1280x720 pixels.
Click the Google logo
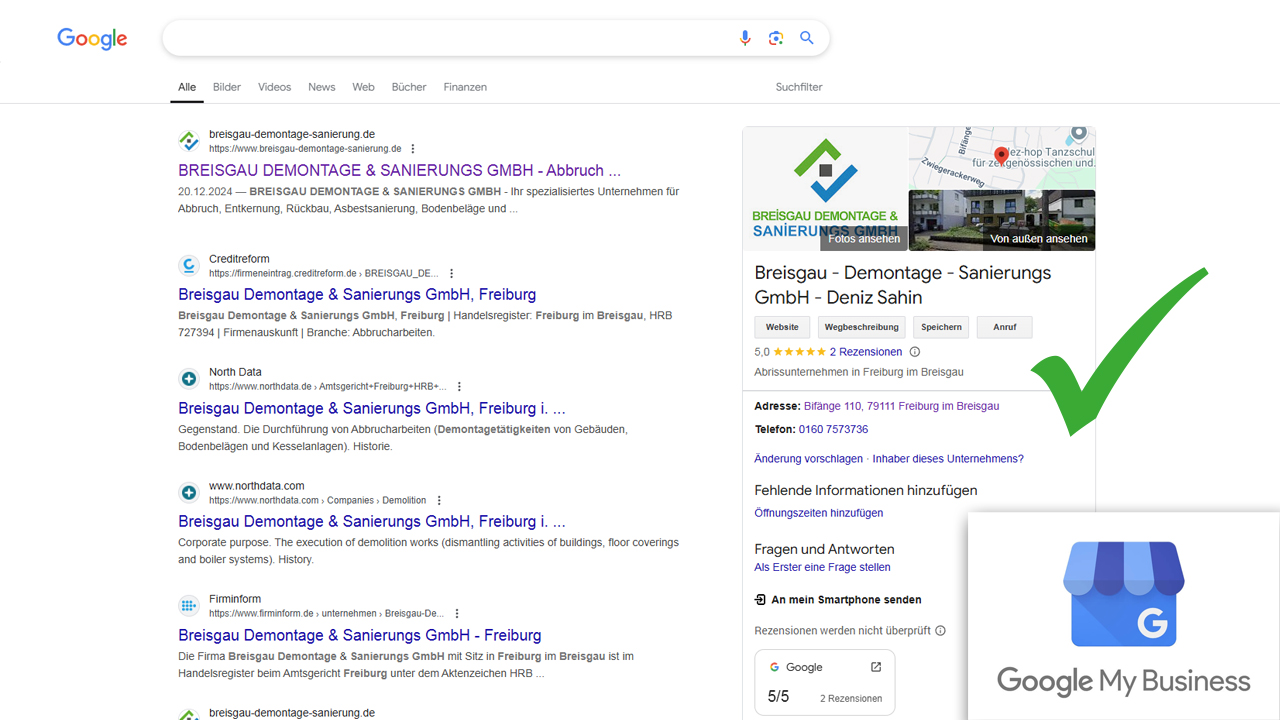(92, 39)
